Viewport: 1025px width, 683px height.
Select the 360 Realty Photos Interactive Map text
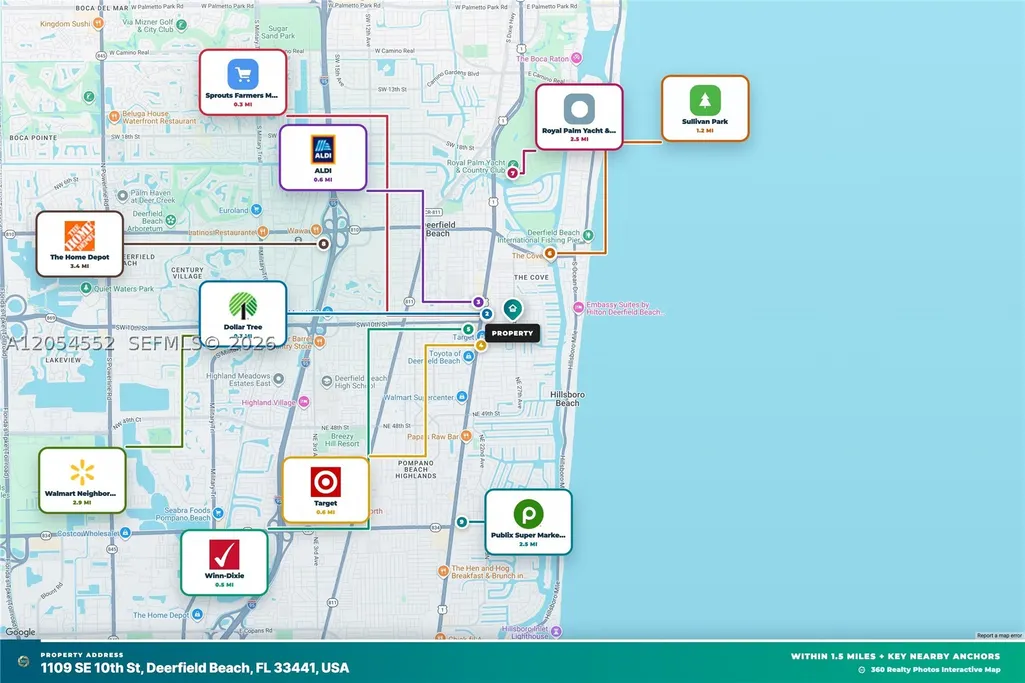pos(935,669)
